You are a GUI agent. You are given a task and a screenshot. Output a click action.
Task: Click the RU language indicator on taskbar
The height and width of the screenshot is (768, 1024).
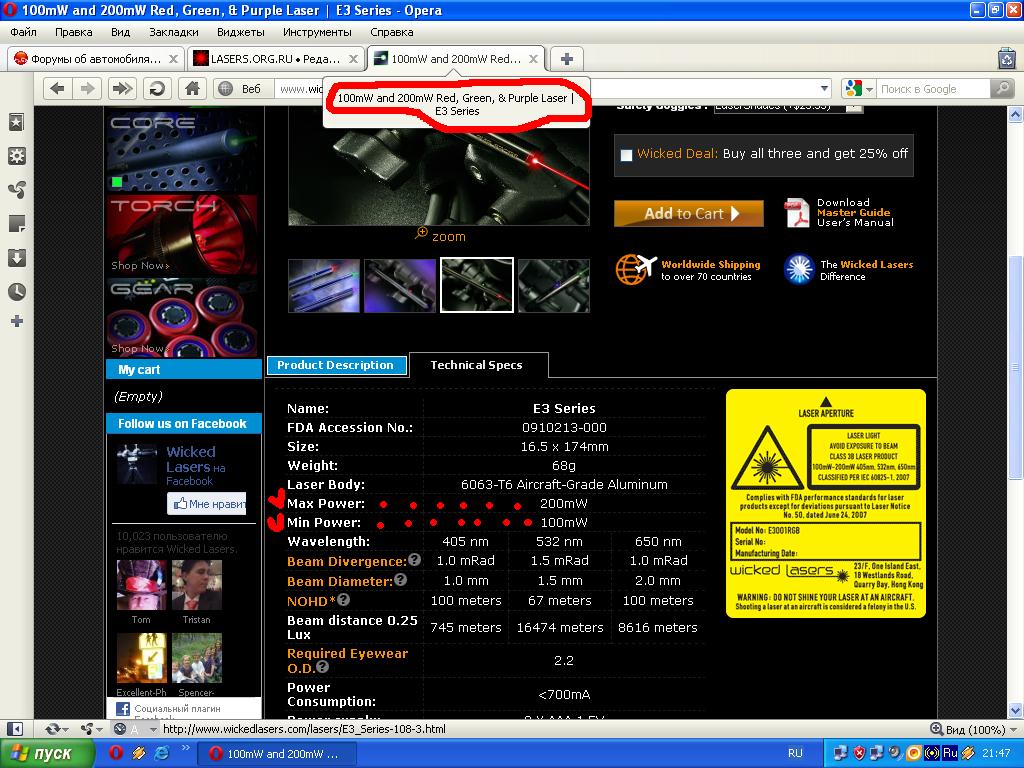[x=795, y=753]
